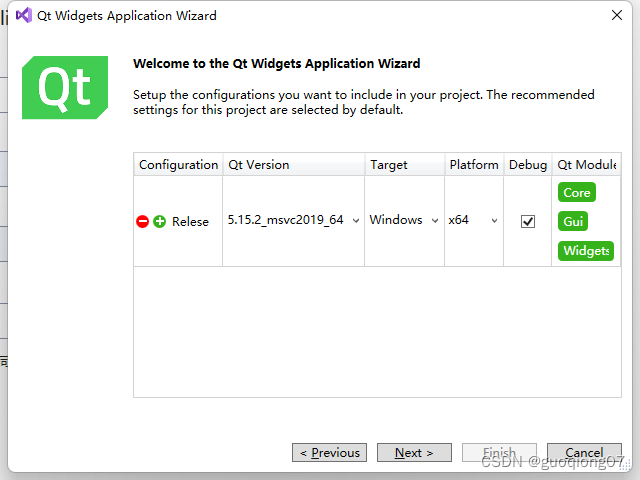Image resolution: width=640 pixels, height=480 pixels.
Task: Click the Target column header
Action: coord(404,164)
